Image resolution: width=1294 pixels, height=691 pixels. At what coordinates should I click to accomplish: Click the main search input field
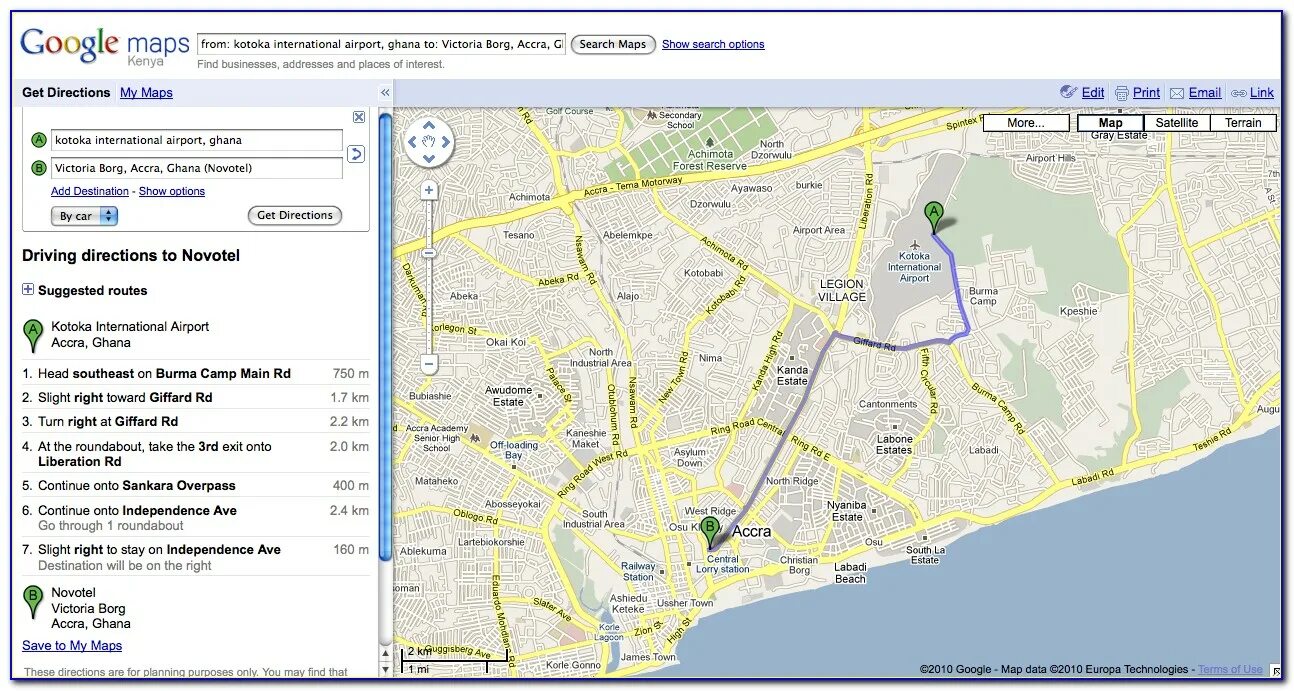coord(381,44)
